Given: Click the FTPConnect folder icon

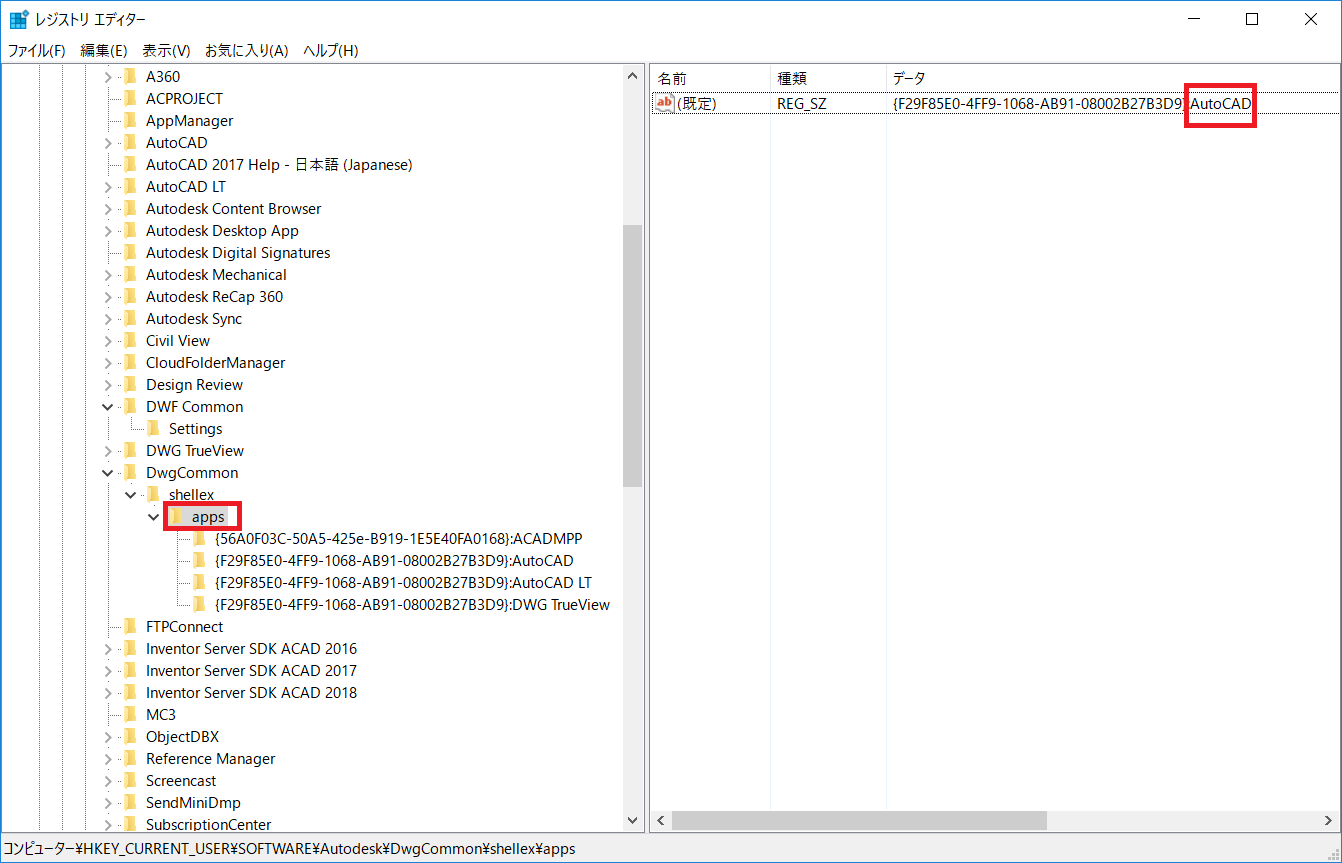Looking at the screenshot, I should 131,626.
